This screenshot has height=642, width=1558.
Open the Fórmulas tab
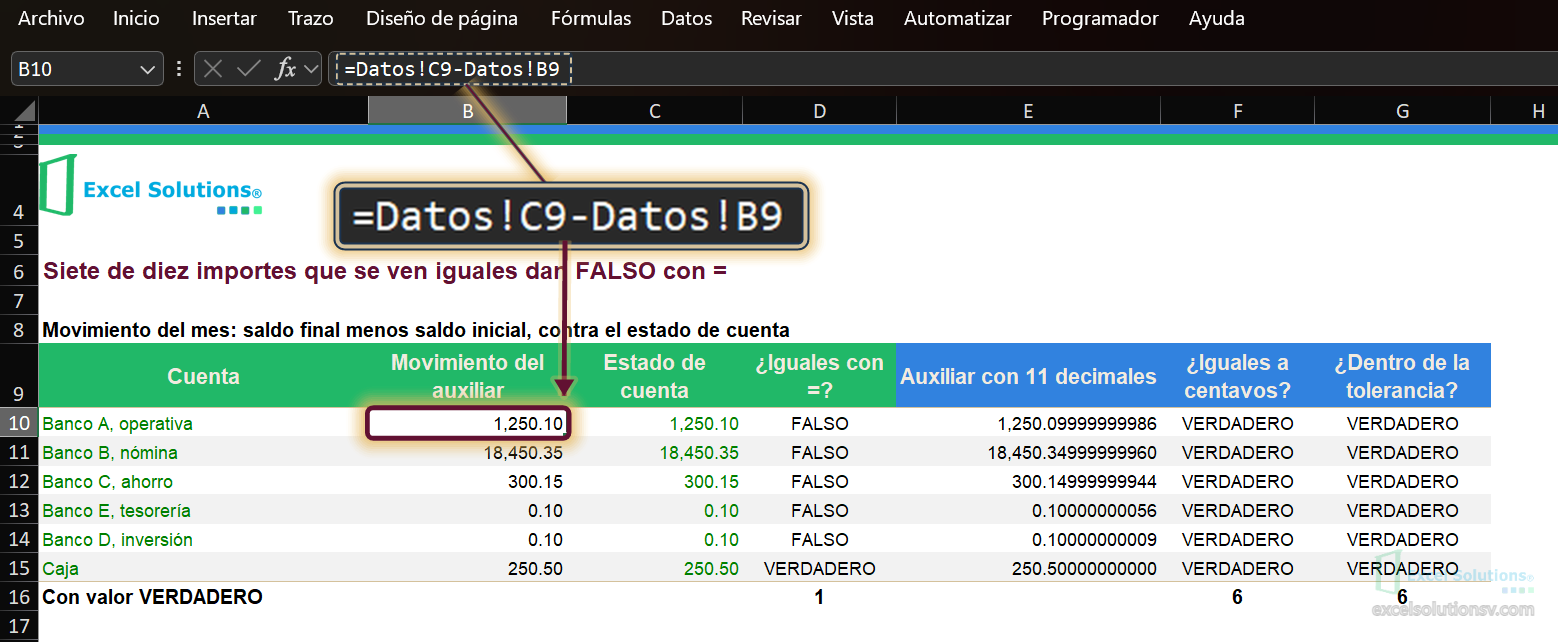click(591, 18)
